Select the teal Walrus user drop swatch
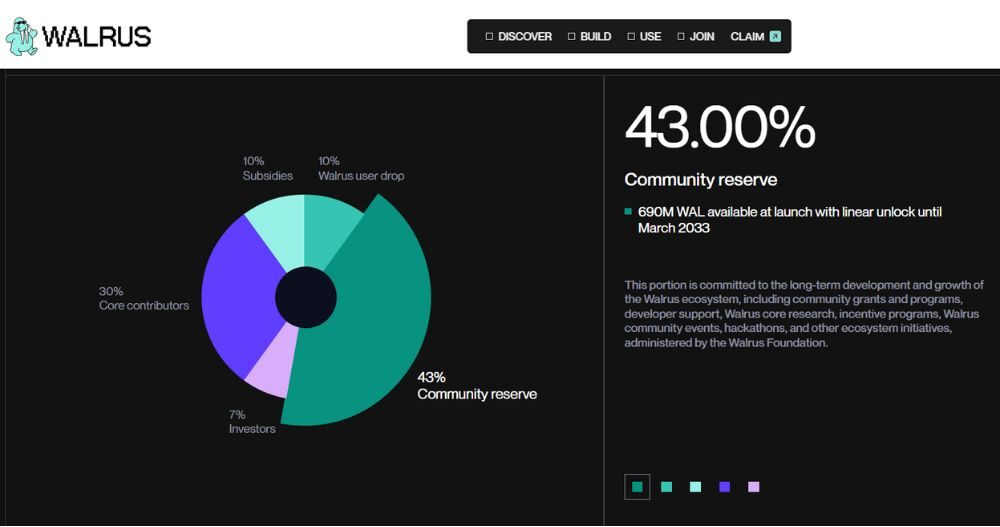The image size is (1000, 527). pyautogui.click(x=666, y=487)
